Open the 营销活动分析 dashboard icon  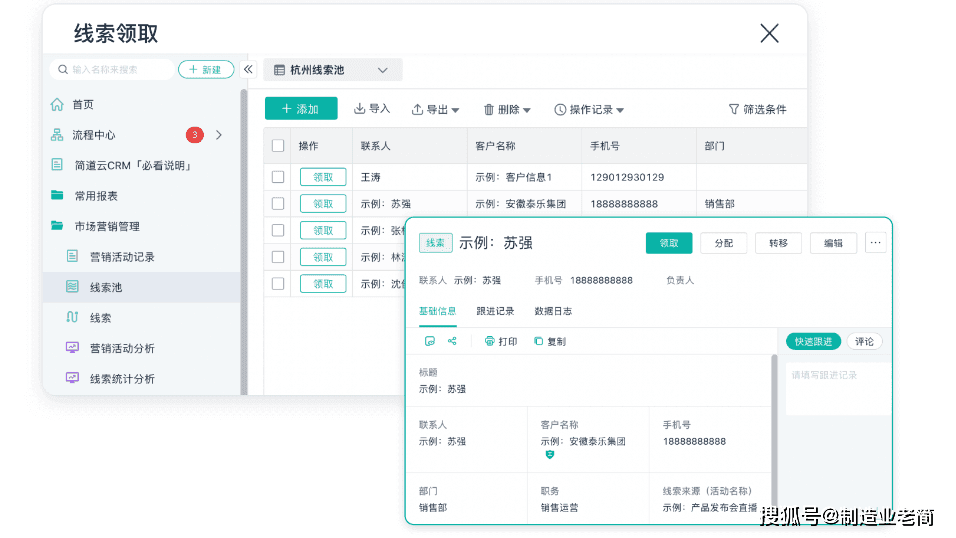72,348
